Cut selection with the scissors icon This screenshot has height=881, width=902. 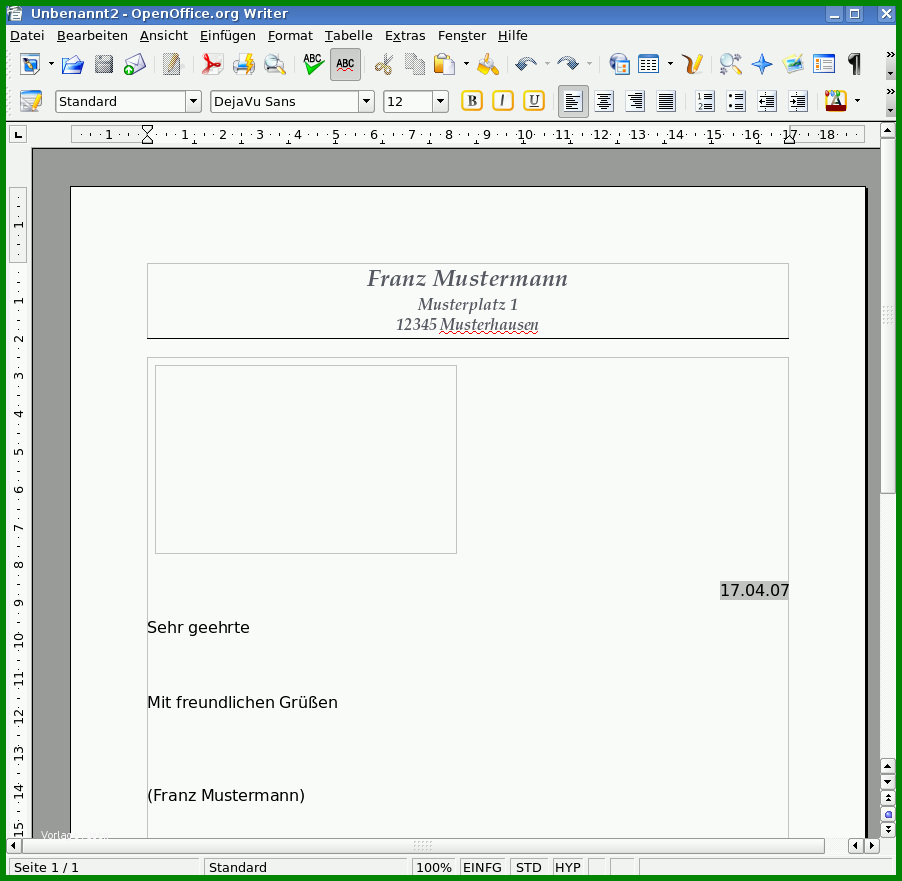pos(383,64)
